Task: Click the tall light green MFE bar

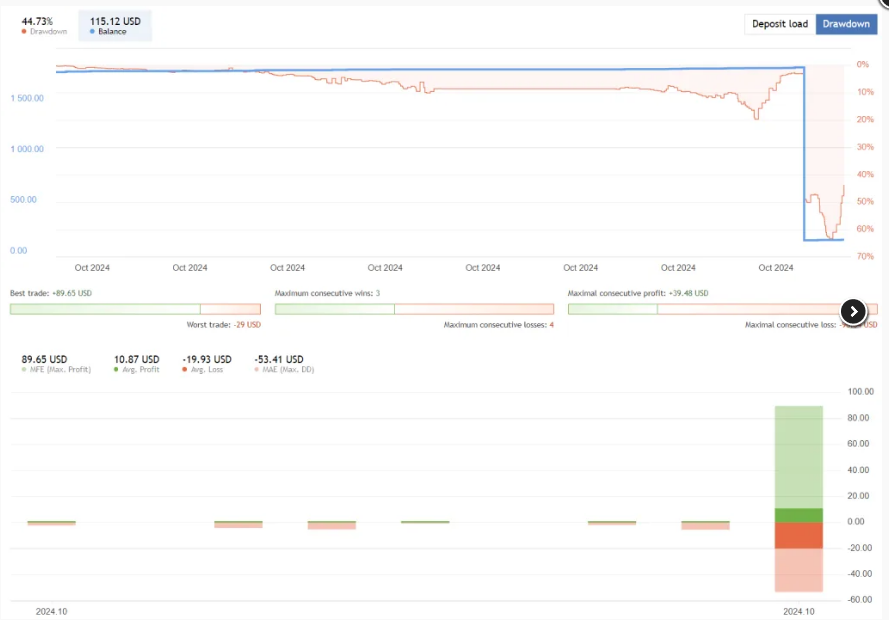Action: pos(798,457)
